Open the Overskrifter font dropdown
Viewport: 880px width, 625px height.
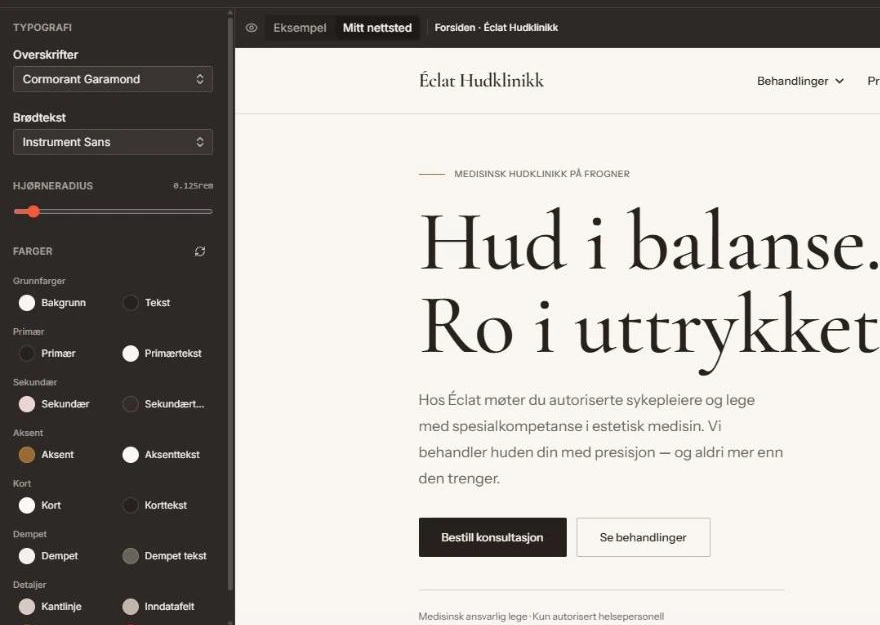coord(113,79)
